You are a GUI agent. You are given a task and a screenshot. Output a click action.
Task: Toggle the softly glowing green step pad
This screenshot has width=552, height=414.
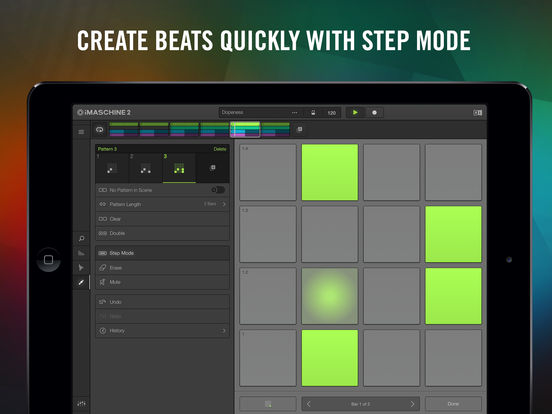coord(330,296)
